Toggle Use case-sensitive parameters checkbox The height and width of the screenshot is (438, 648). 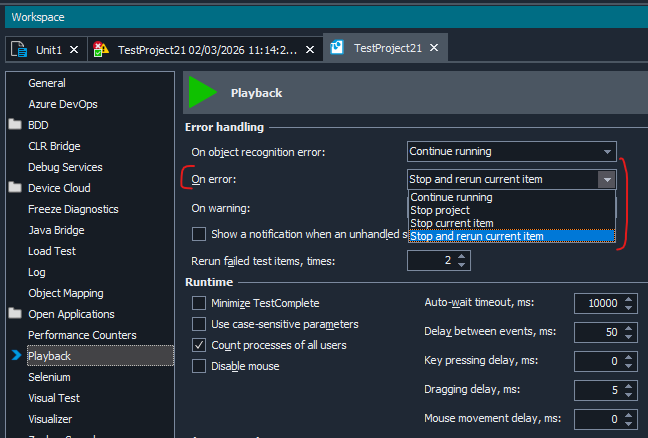click(x=199, y=324)
